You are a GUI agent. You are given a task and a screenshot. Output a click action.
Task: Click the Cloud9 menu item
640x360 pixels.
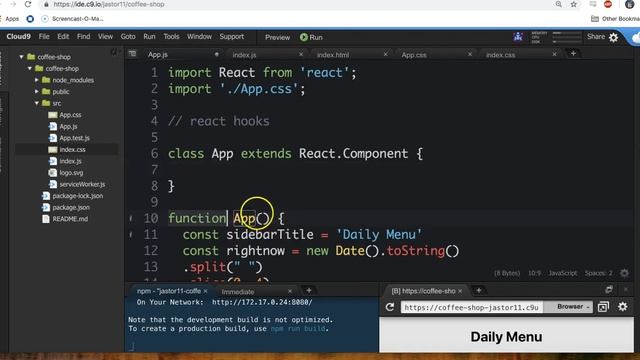(18, 36)
